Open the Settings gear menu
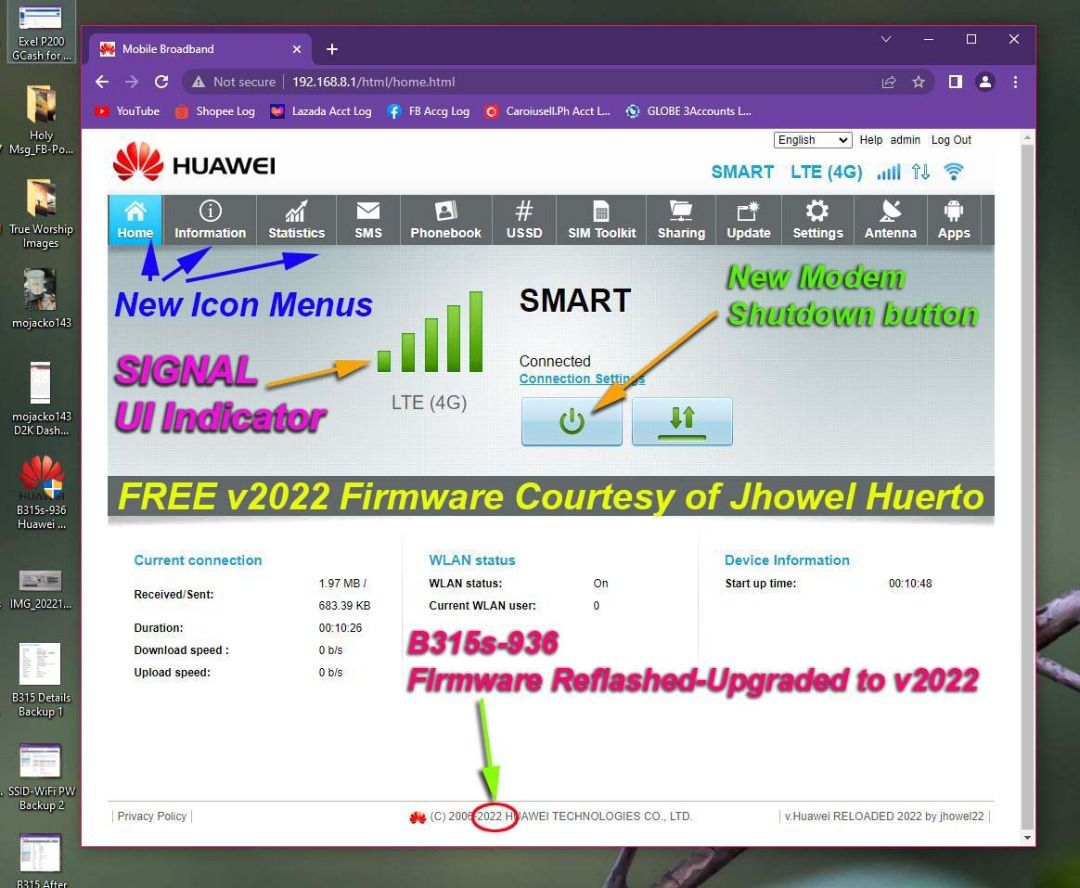 click(x=818, y=220)
